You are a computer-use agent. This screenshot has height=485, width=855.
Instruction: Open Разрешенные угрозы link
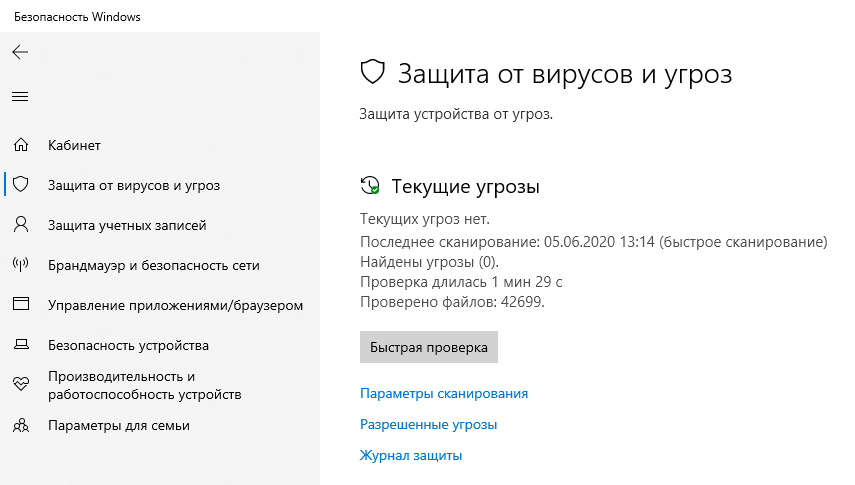[428, 424]
